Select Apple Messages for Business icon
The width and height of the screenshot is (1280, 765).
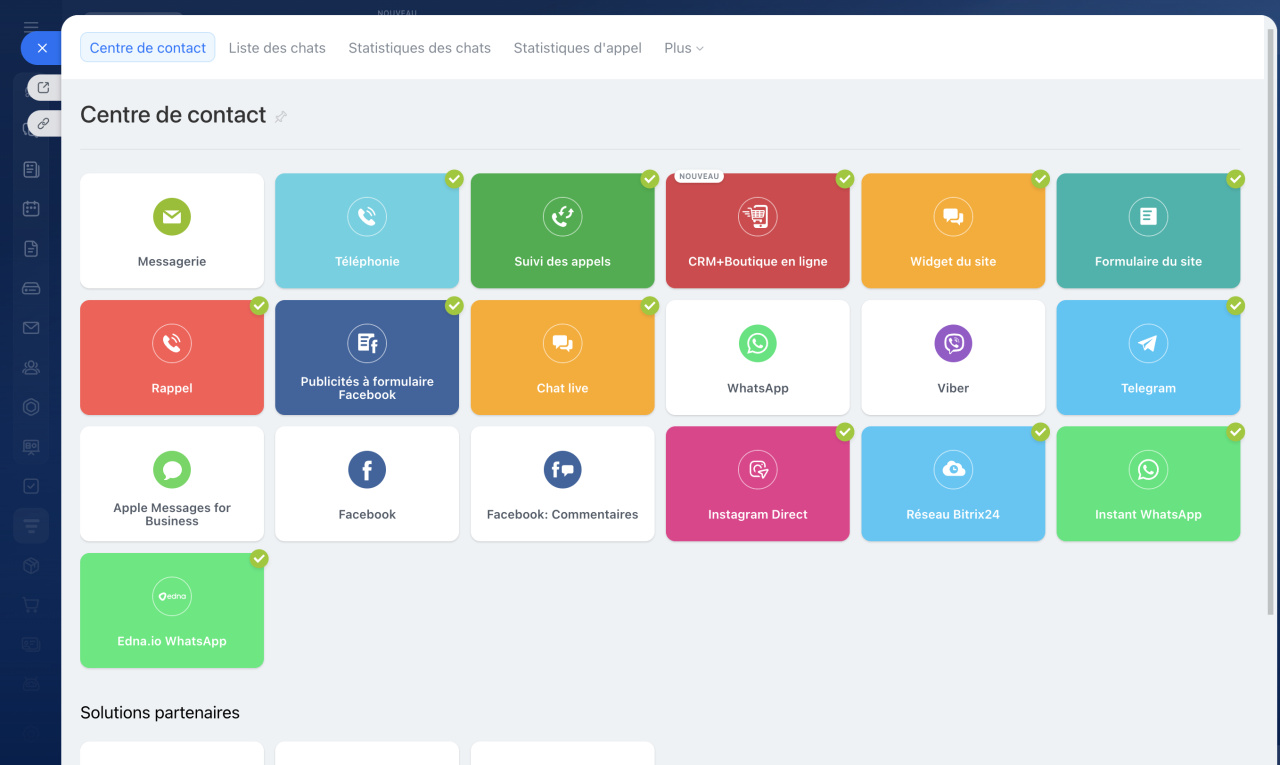pyautogui.click(x=172, y=470)
